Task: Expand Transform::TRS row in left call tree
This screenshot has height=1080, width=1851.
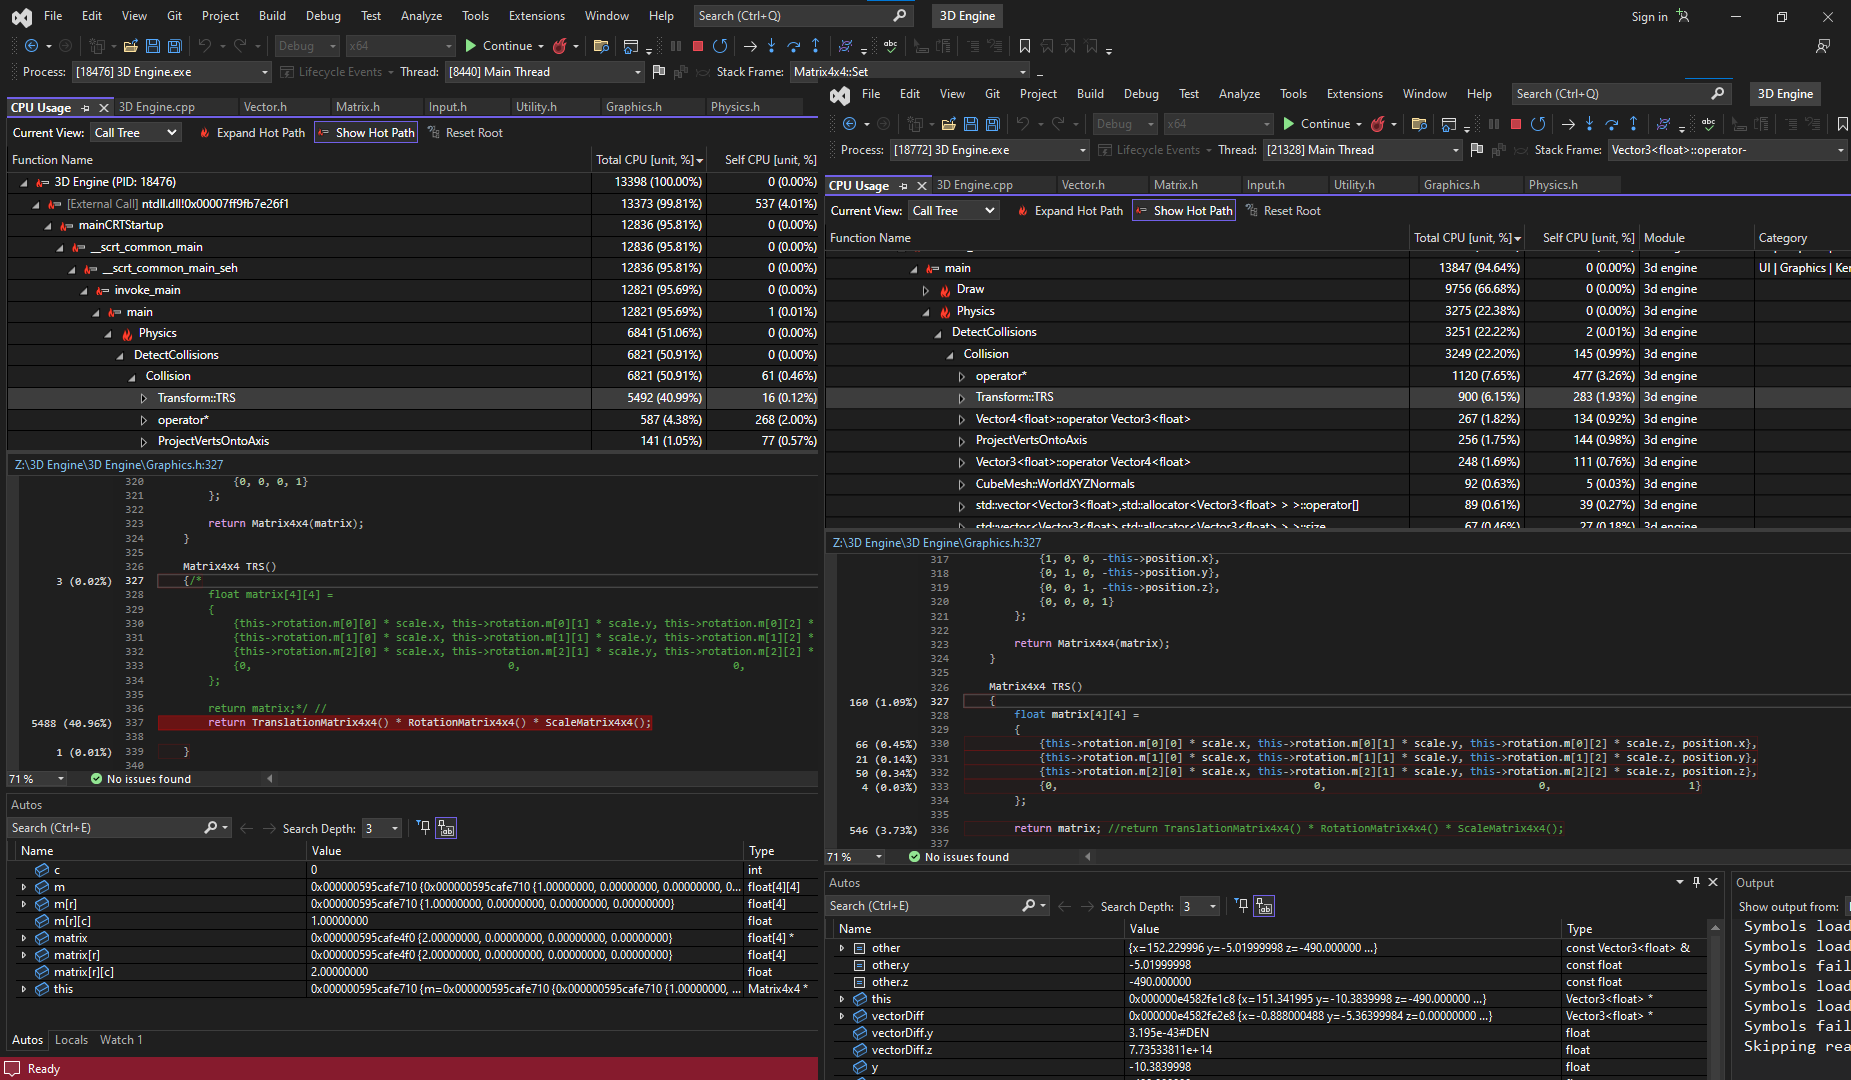Action: point(144,399)
